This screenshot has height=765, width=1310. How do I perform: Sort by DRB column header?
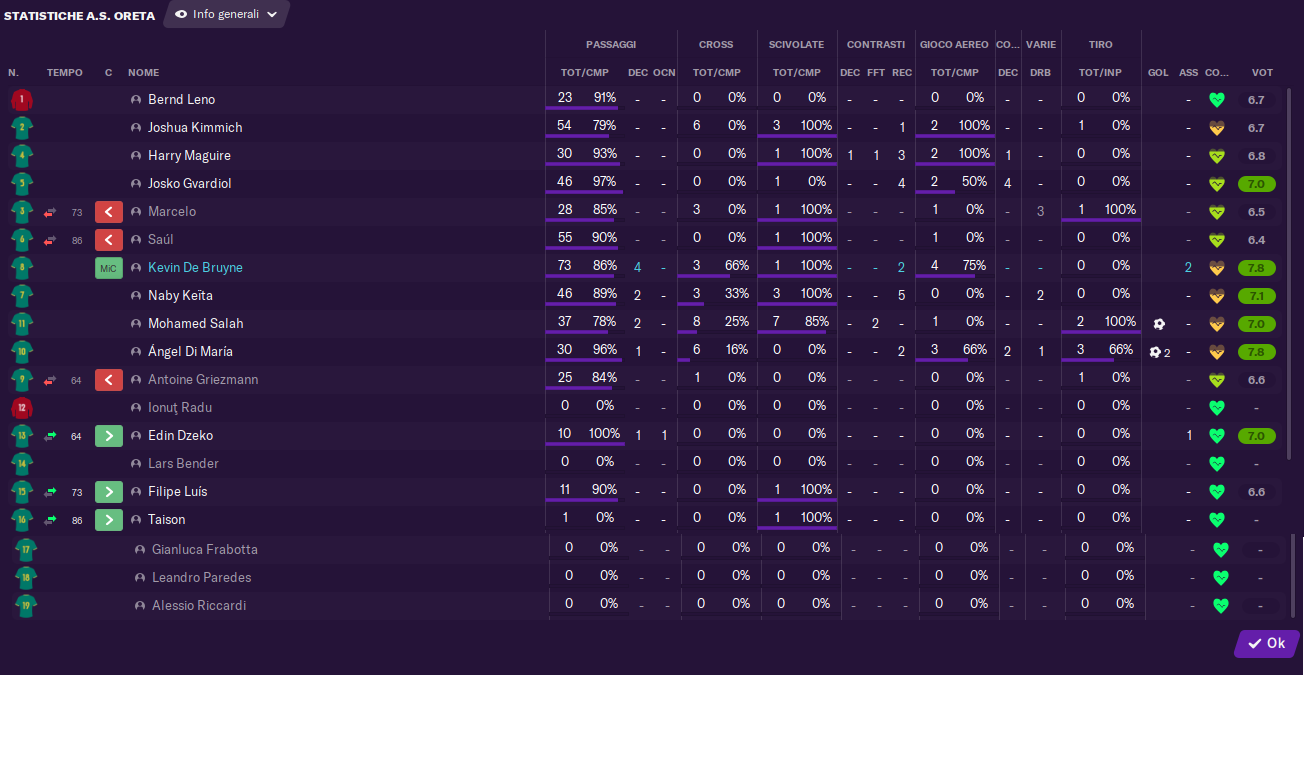(x=1040, y=73)
